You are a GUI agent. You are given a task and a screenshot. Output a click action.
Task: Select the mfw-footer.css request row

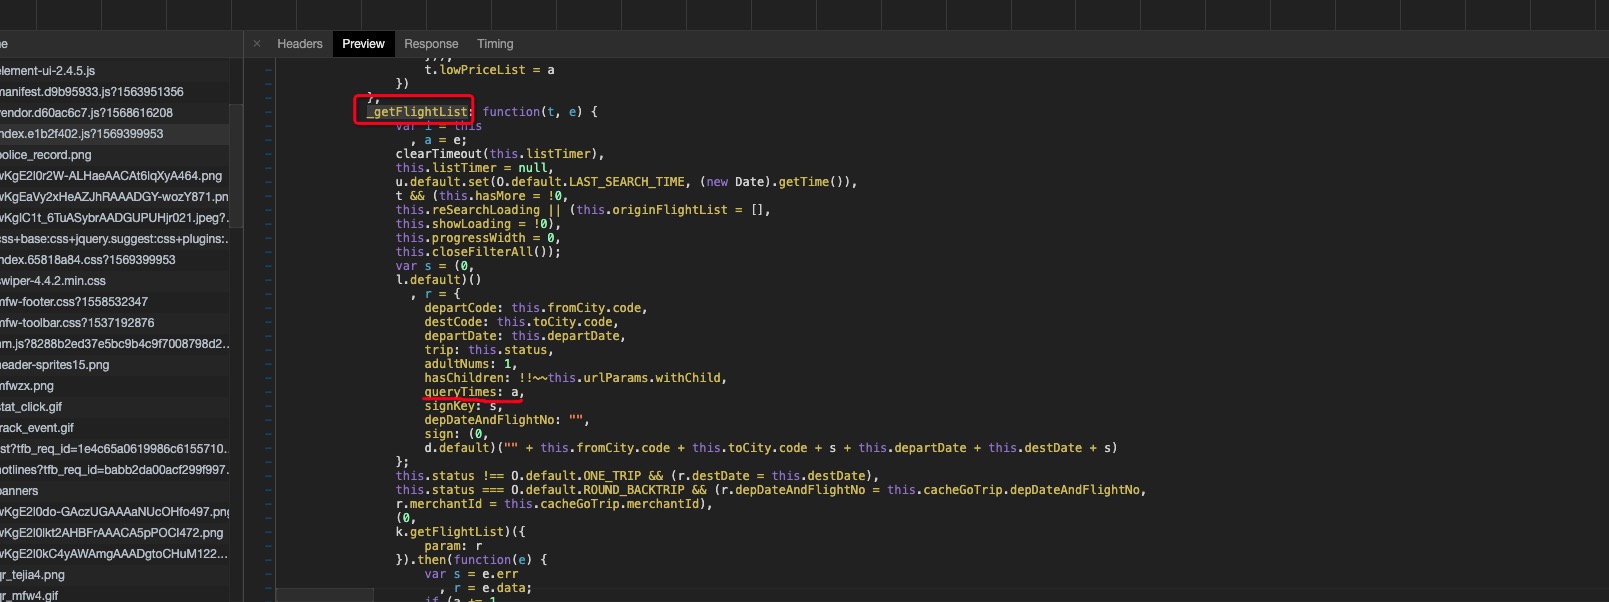pyautogui.click(x=115, y=302)
